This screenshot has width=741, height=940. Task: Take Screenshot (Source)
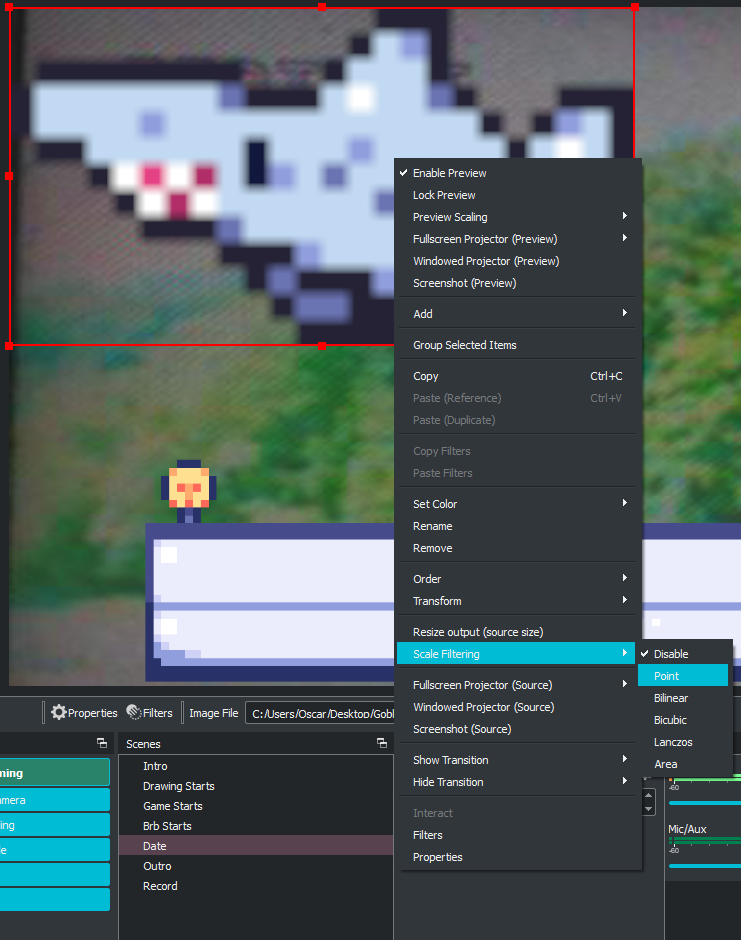pyautogui.click(x=517, y=729)
